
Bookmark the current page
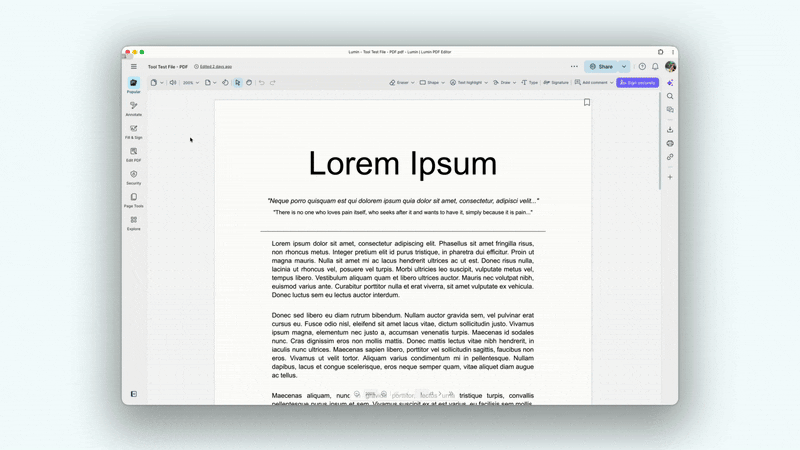tap(587, 103)
